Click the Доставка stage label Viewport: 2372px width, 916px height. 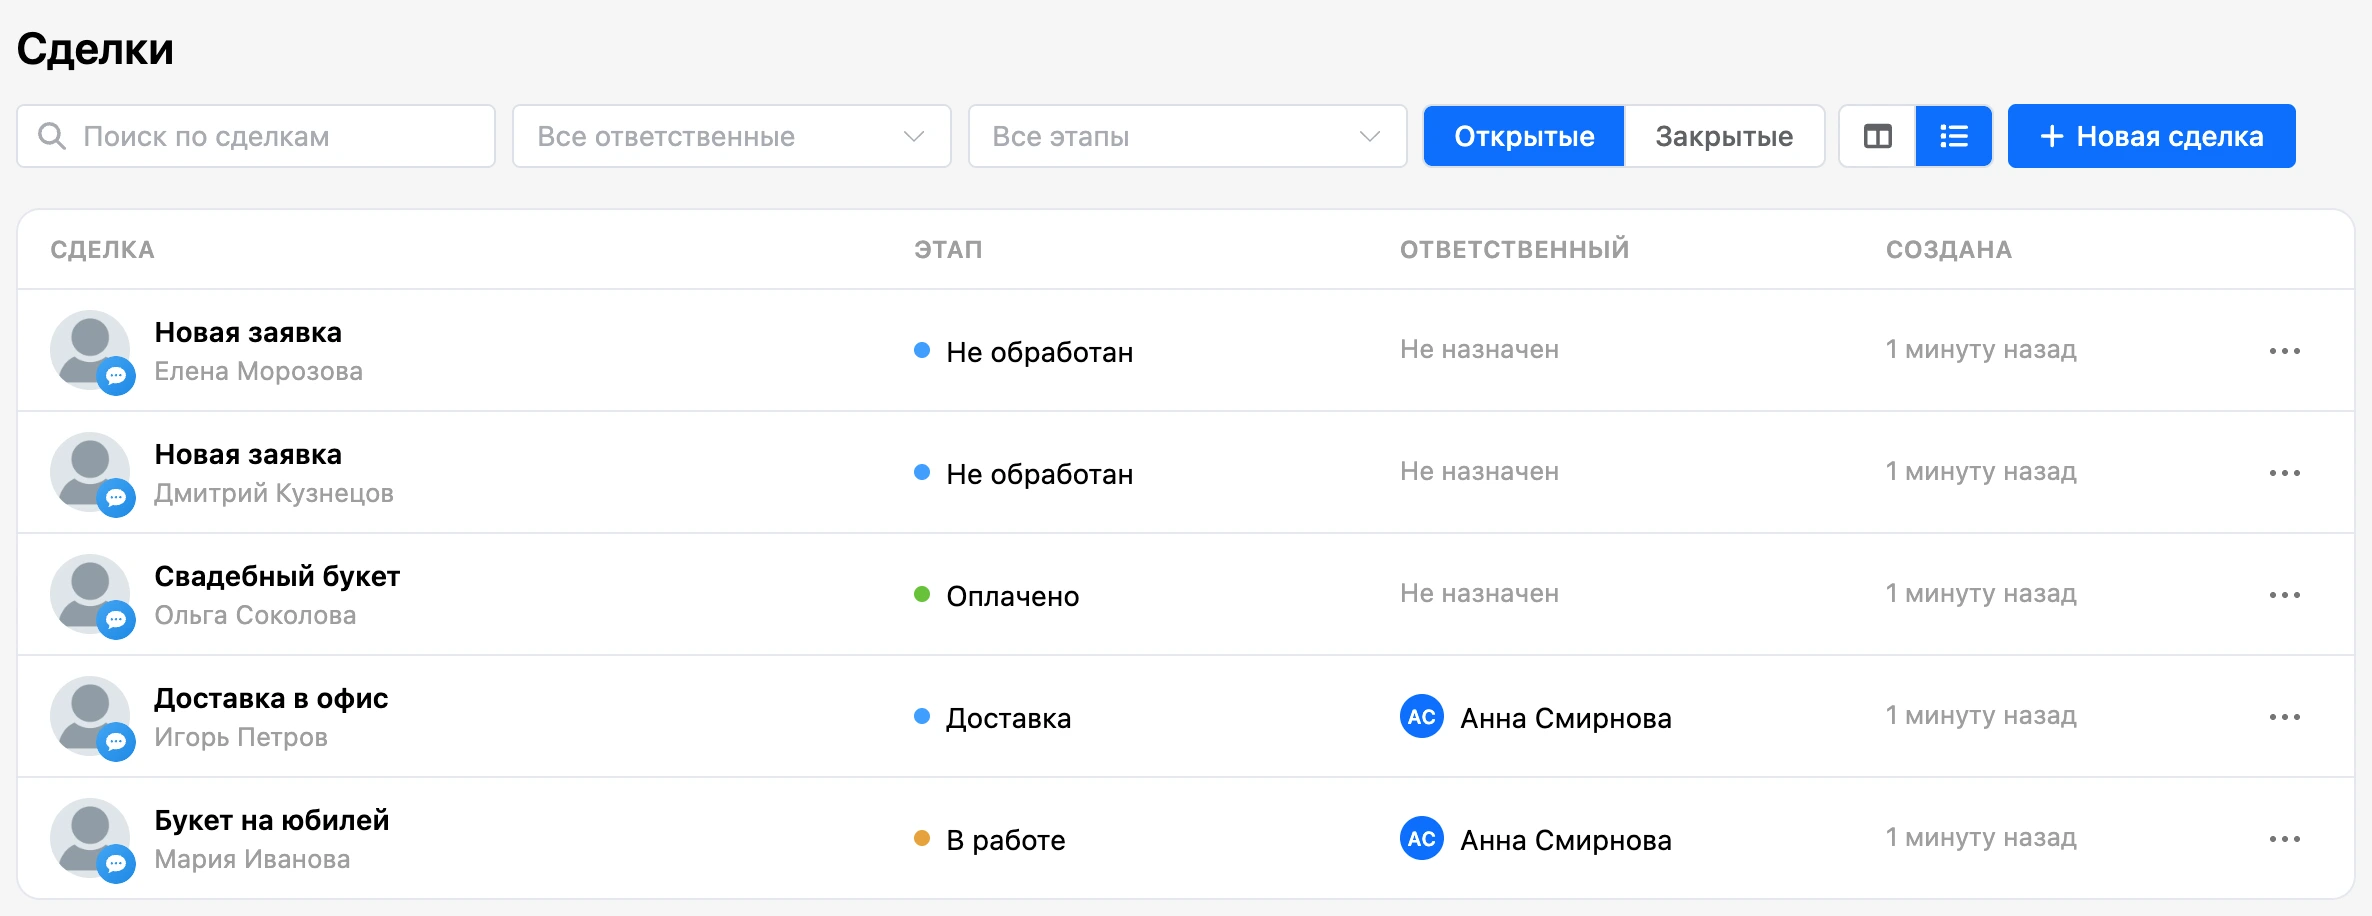(1009, 718)
